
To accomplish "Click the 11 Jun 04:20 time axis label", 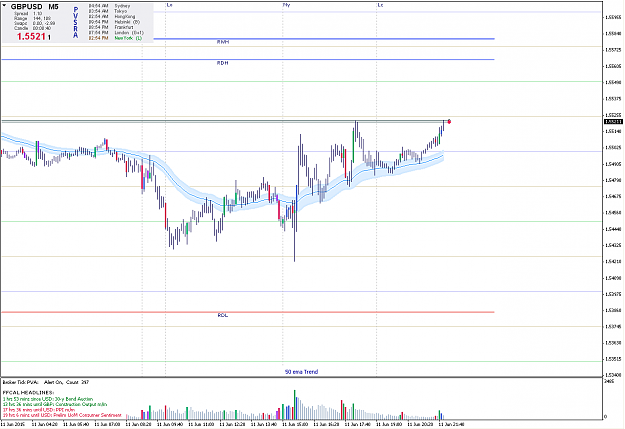I will 45,424.
